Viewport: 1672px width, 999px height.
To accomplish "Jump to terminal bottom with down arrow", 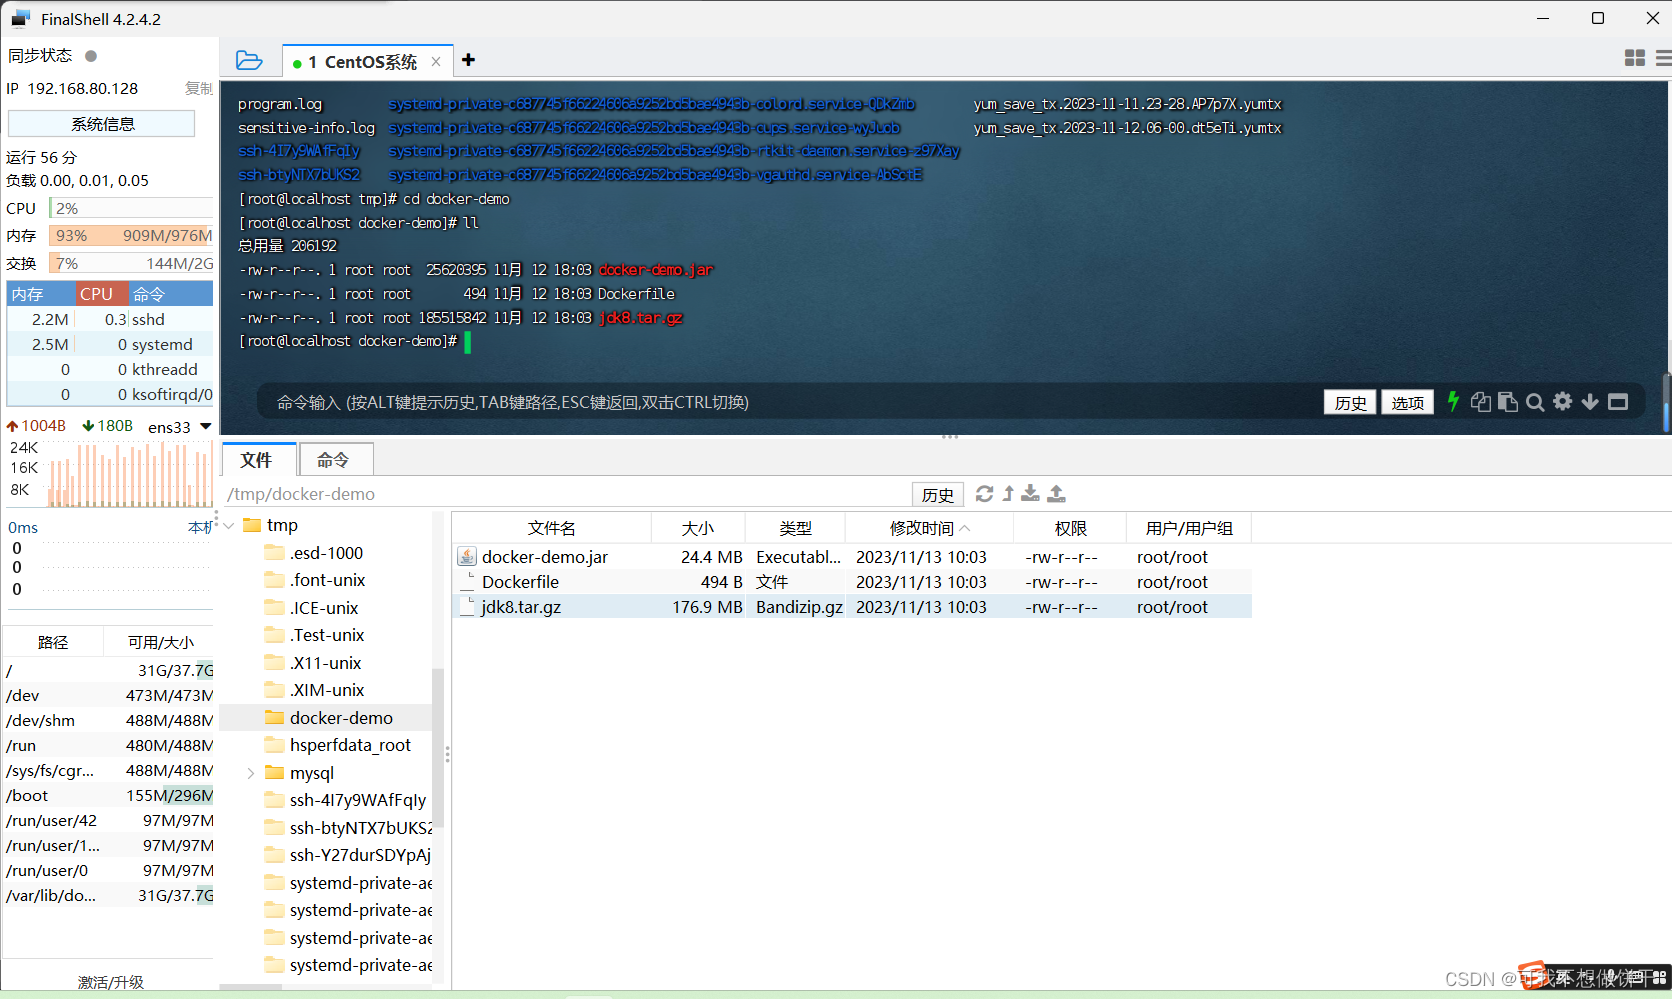I will pyautogui.click(x=1590, y=402).
